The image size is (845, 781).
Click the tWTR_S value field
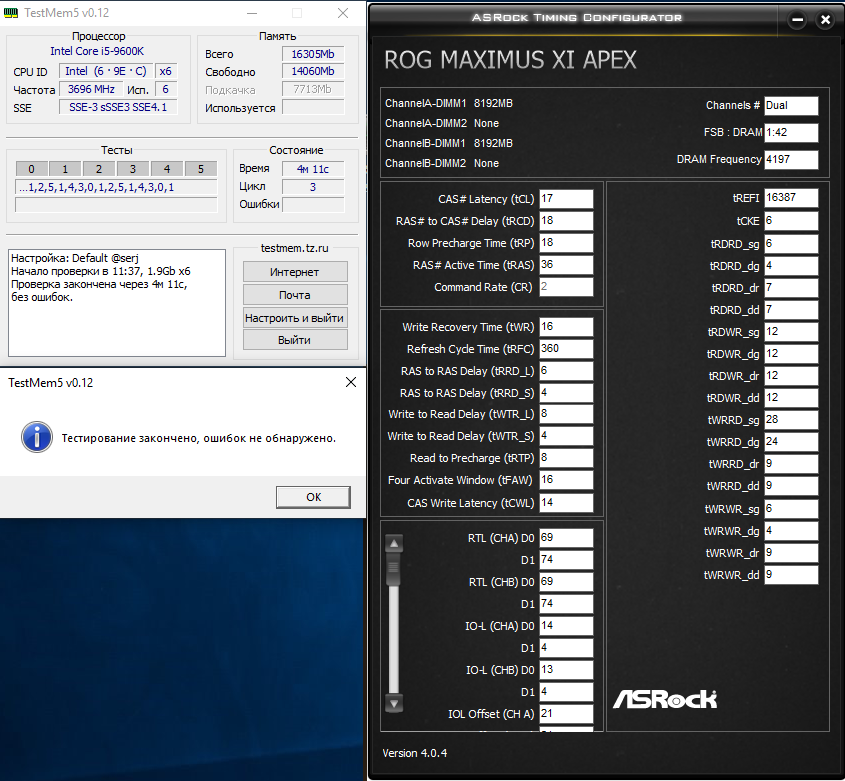click(x=566, y=436)
